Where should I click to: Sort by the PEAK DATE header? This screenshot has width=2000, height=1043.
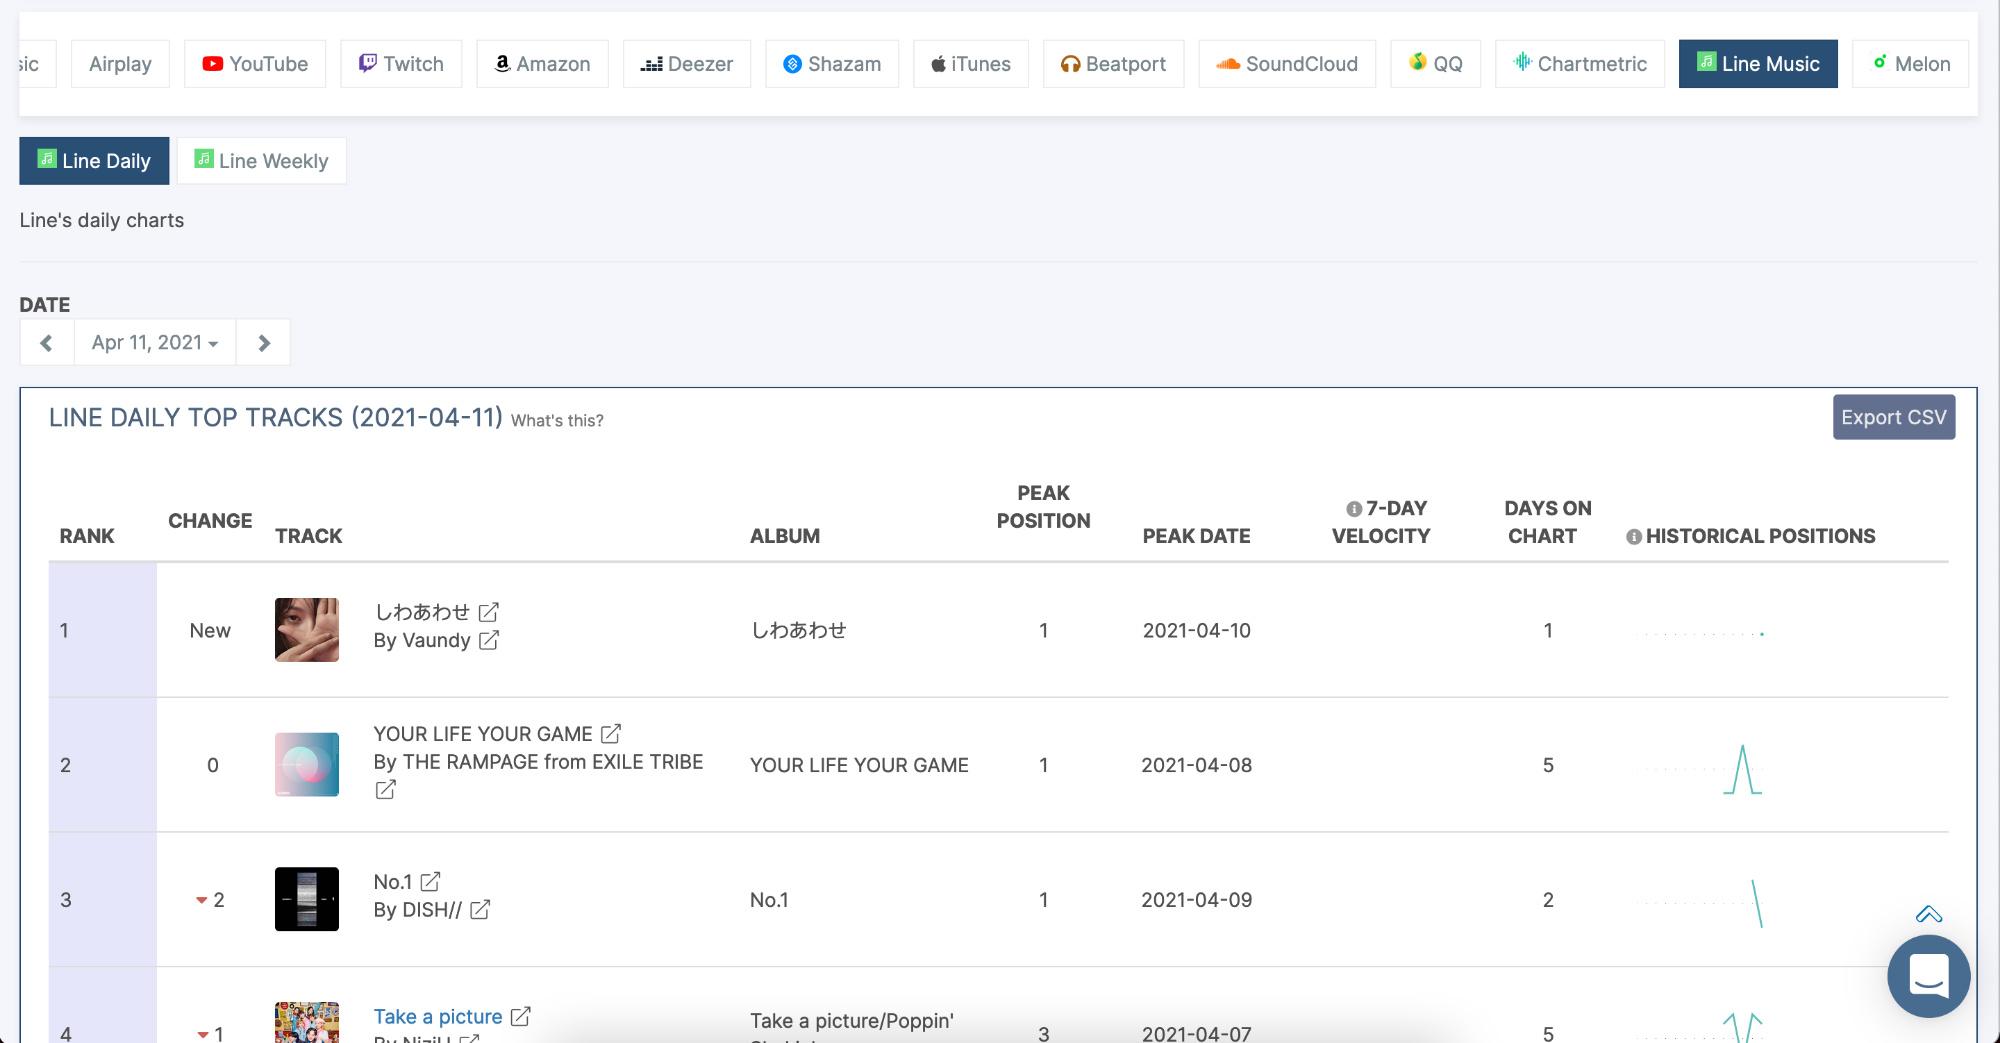[x=1196, y=536]
